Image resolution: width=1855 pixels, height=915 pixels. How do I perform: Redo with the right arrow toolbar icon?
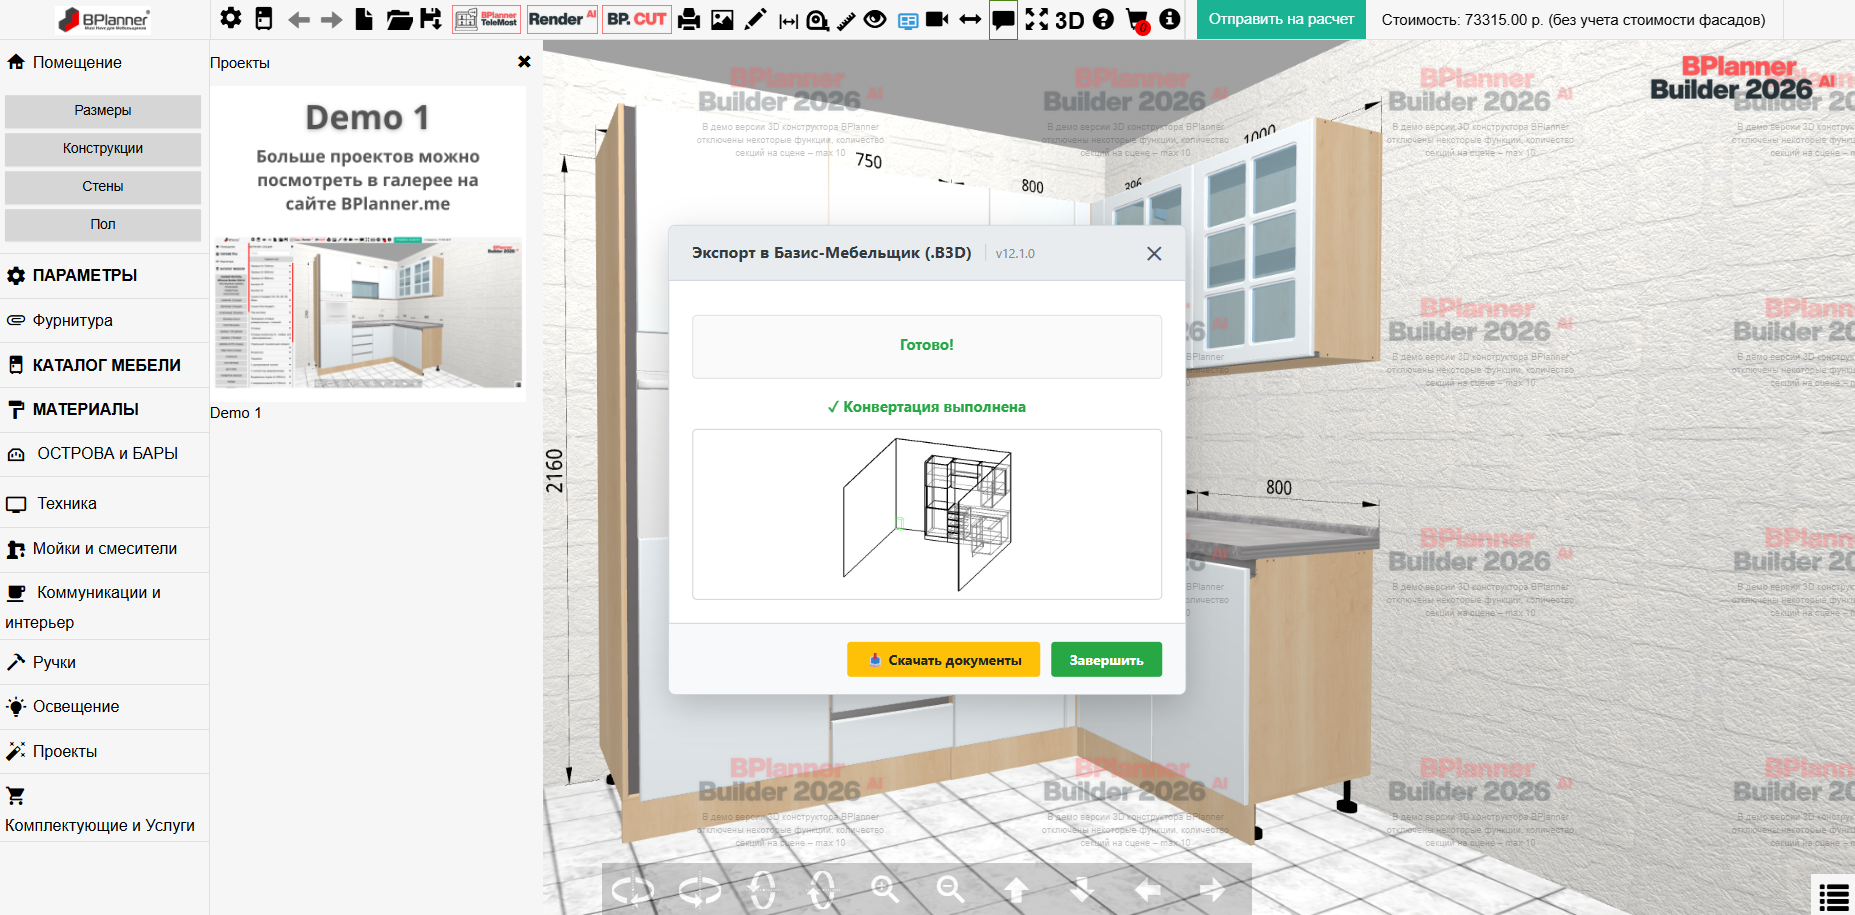331,20
